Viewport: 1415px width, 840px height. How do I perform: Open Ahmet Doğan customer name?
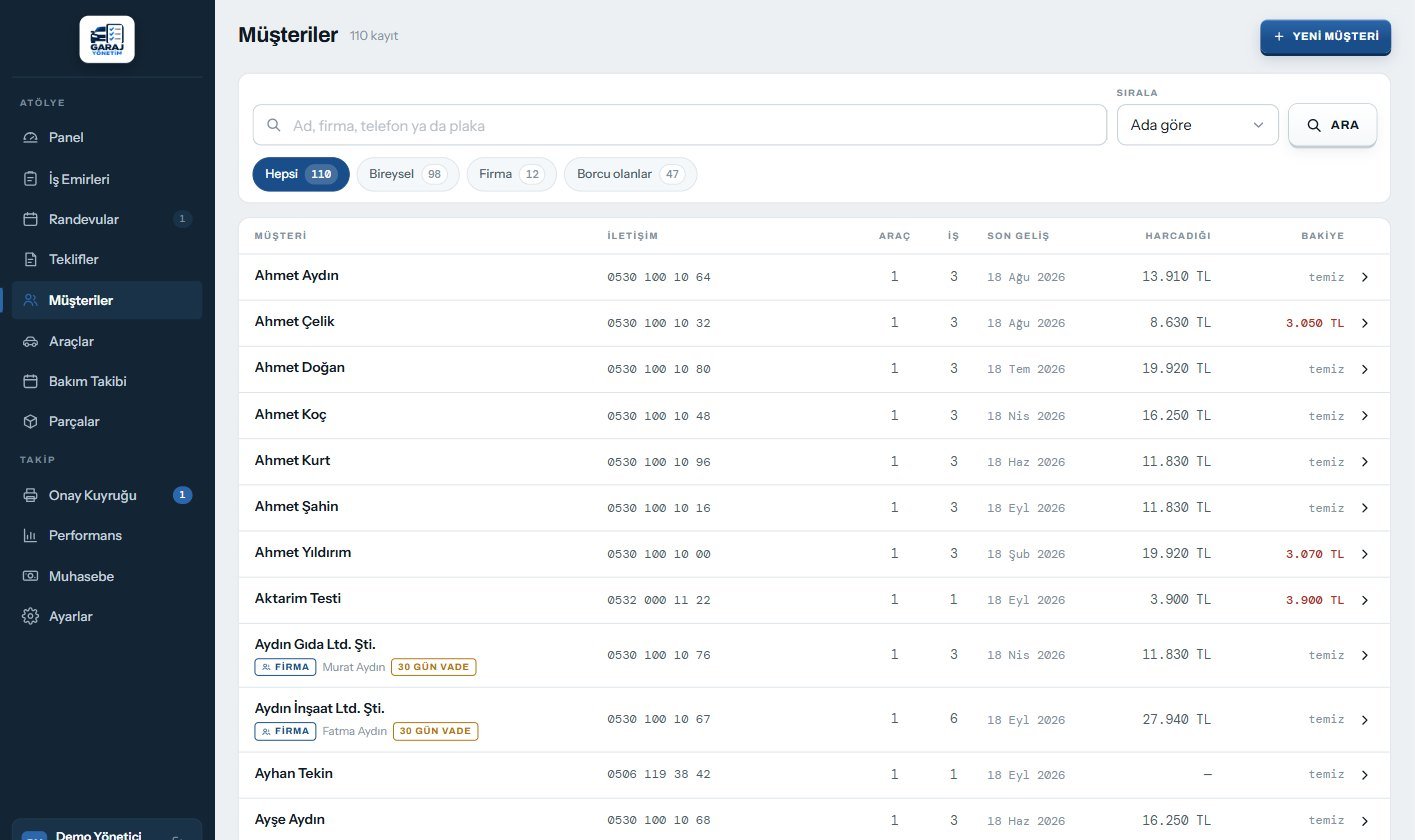click(x=300, y=368)
